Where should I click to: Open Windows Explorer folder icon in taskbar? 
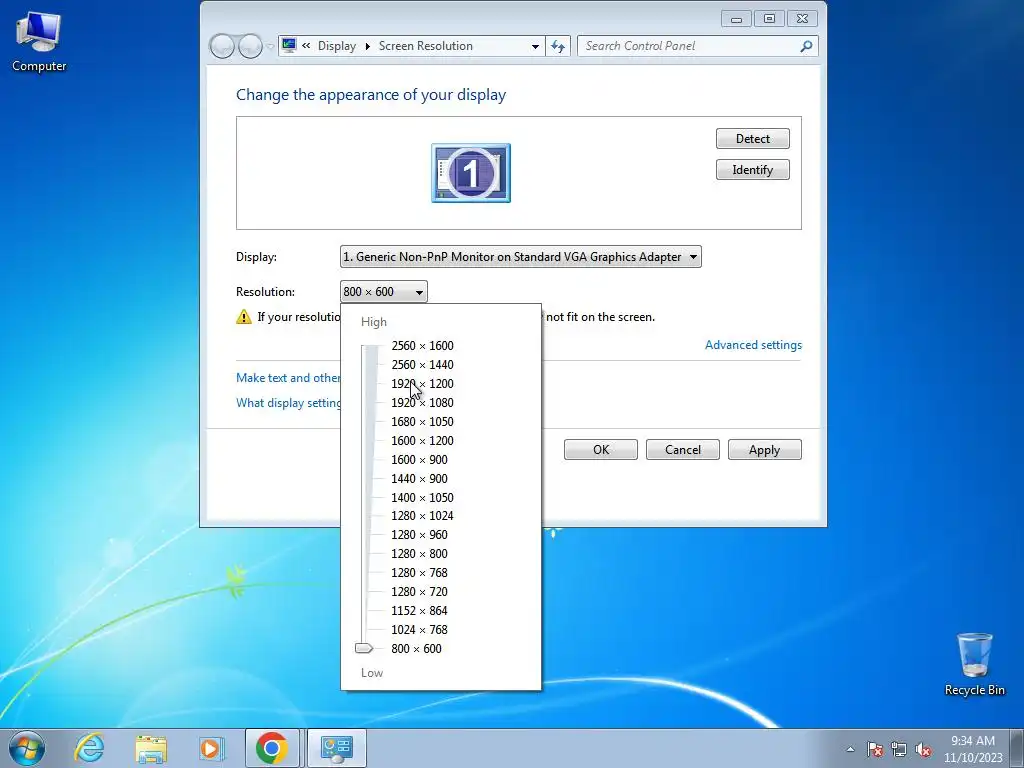pyautogui.click(x=151, y=748)
